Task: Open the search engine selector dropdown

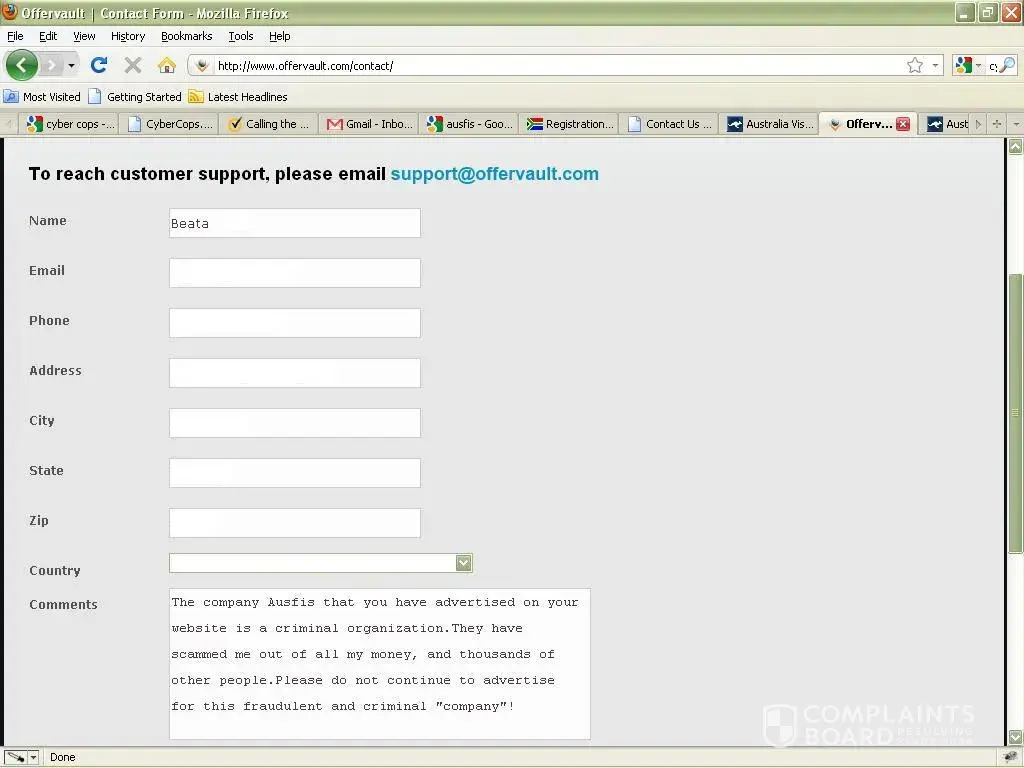Action: pos(968,66)
